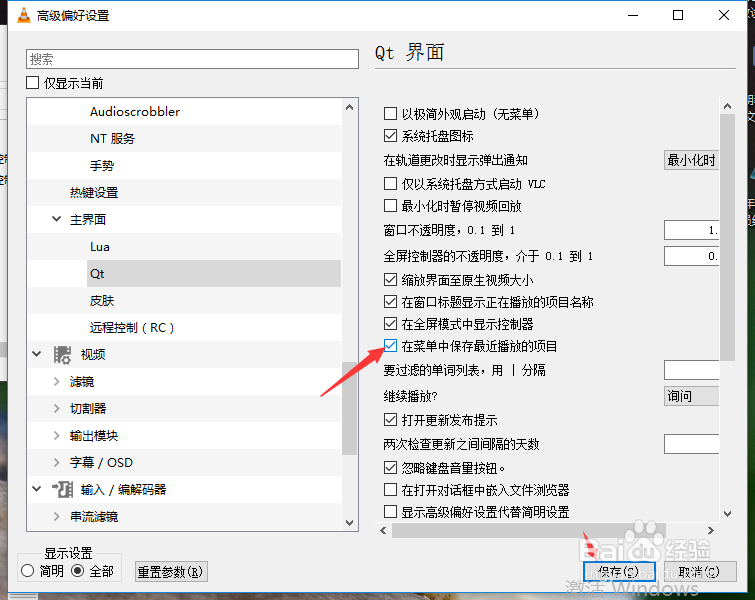755x600 pixels.
Task: Uncheck 在全屏模式中显示控制器
Action: pos(391,324)
